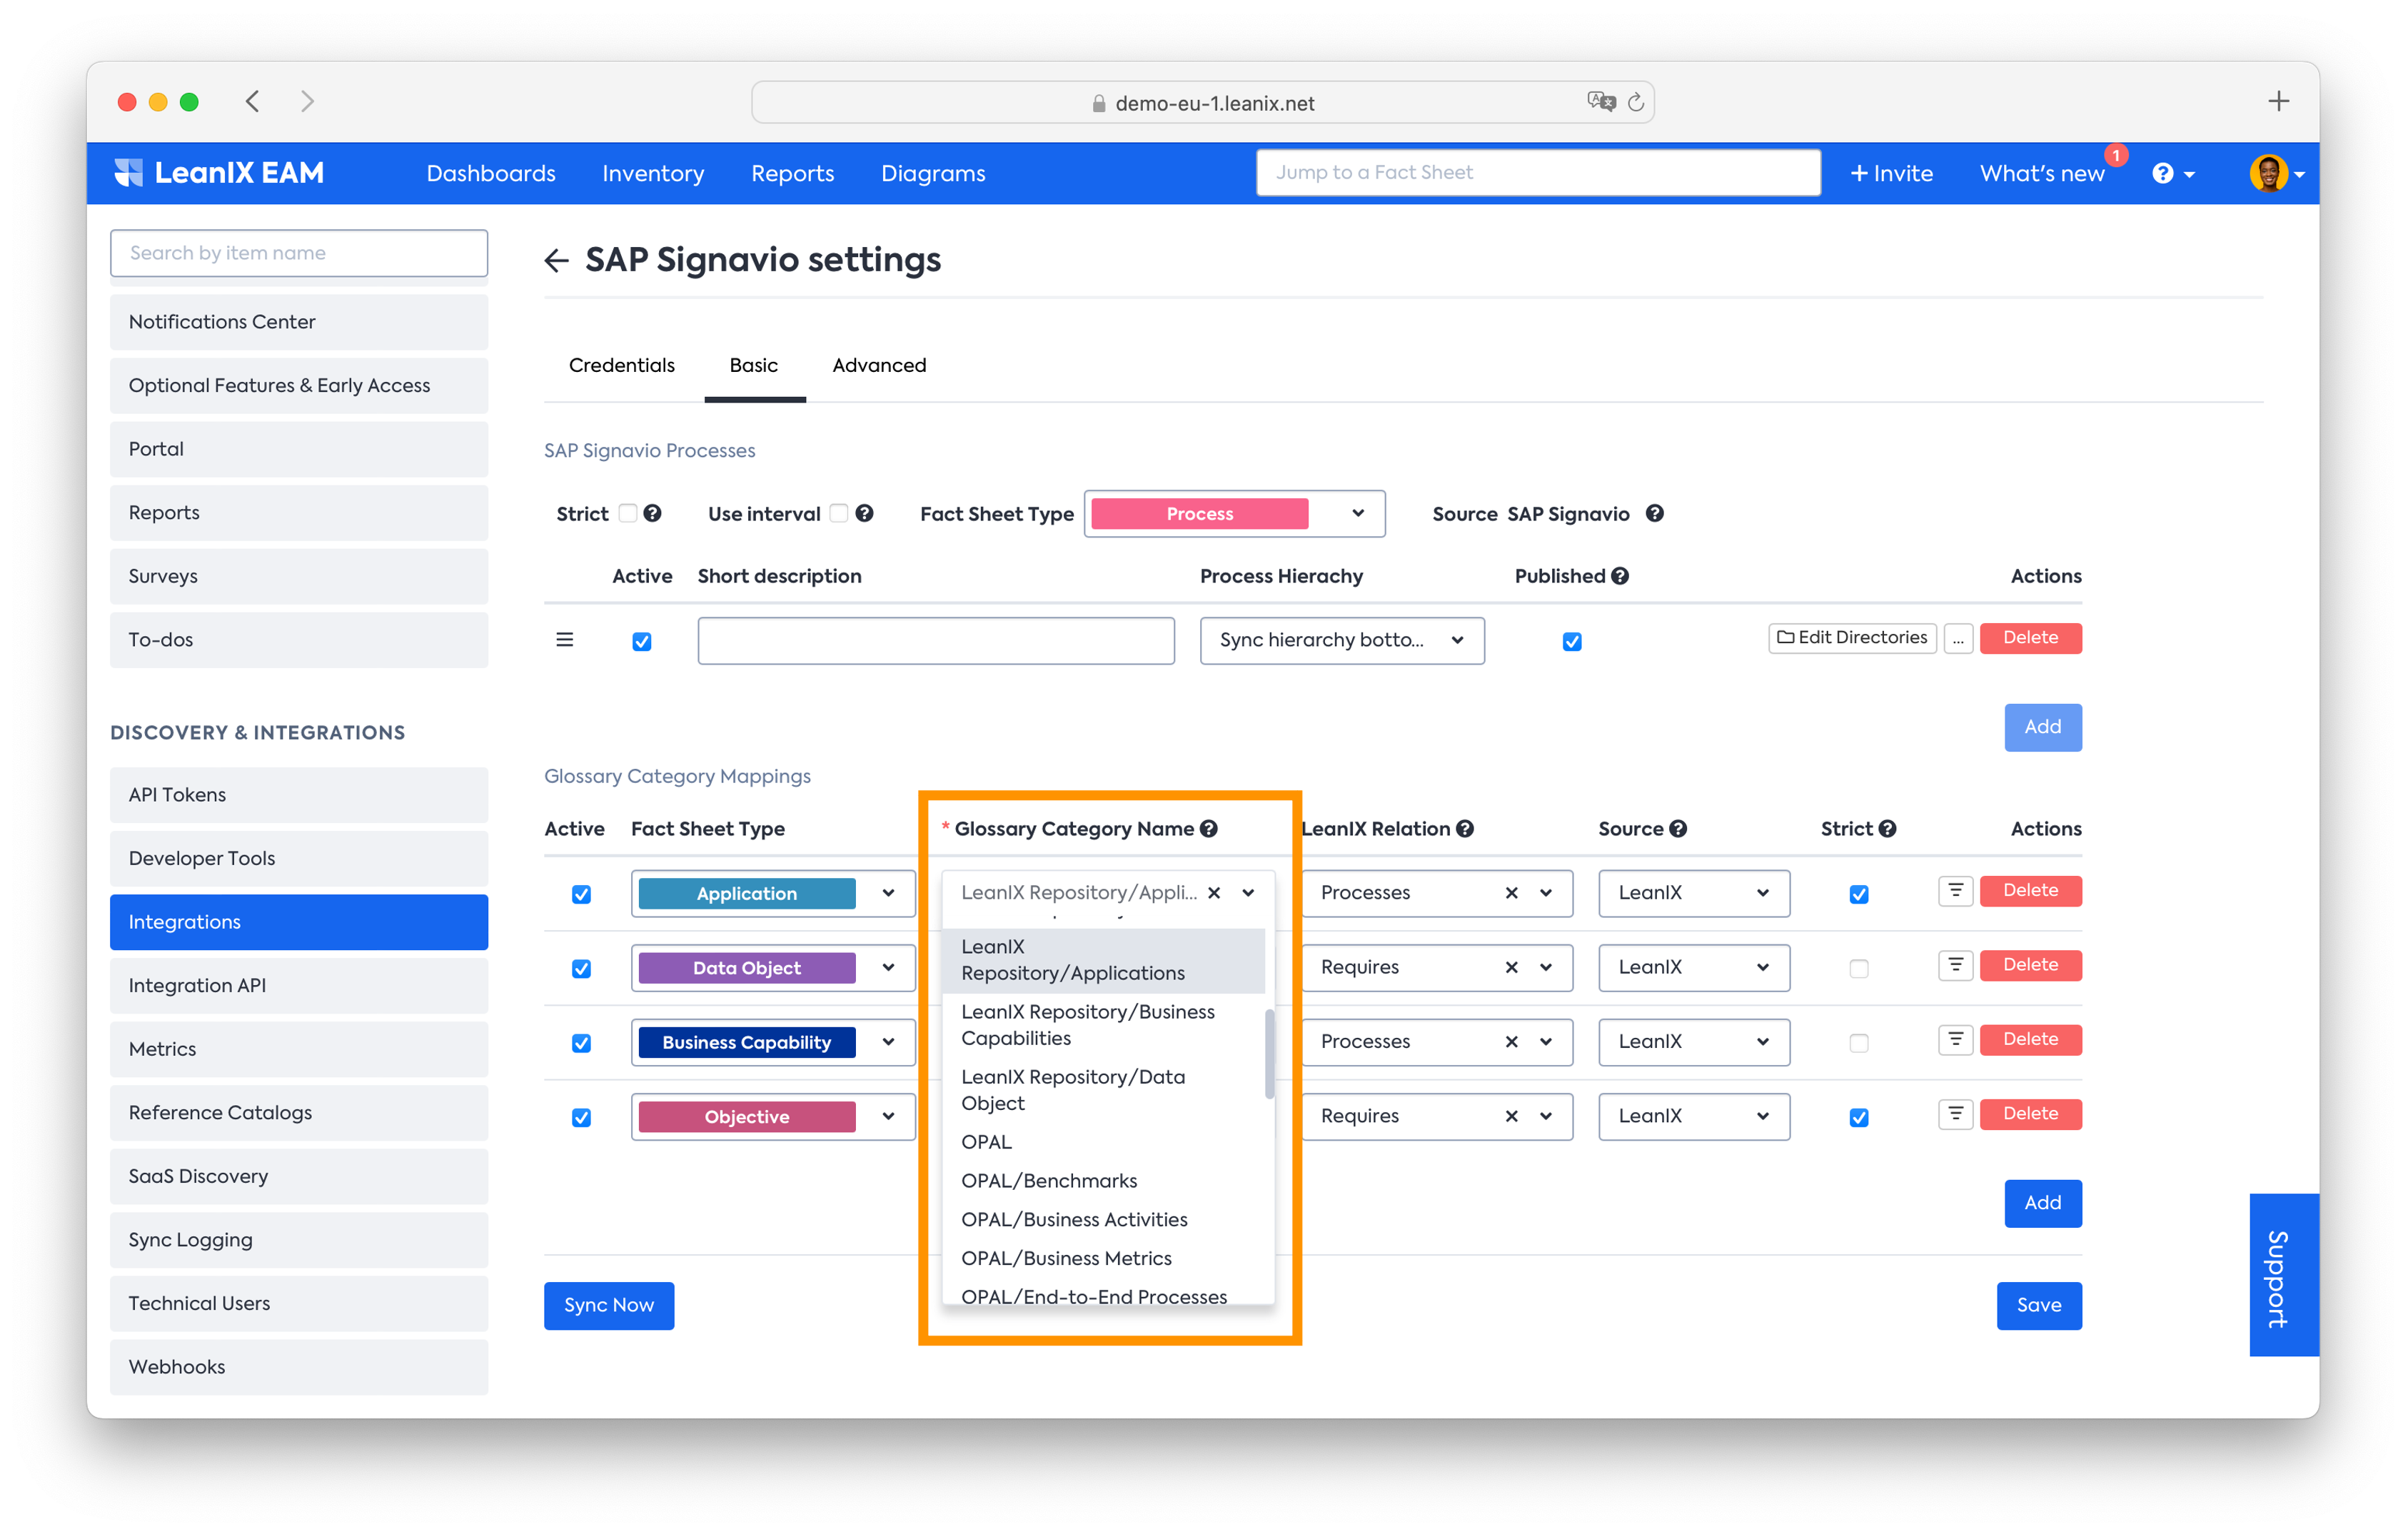Toggle Active checkbox for Business Capability mapping

click(x=581, y=1043)
